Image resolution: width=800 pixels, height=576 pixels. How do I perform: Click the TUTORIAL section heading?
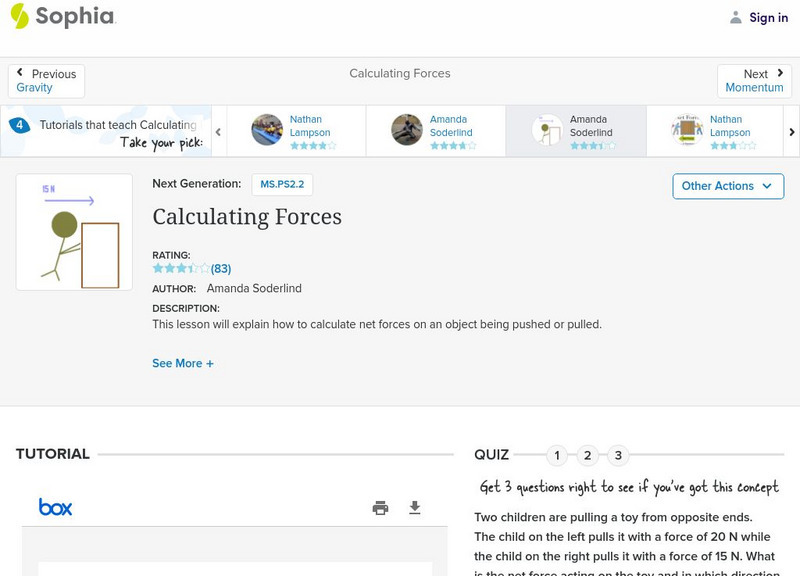coord(53,454)
